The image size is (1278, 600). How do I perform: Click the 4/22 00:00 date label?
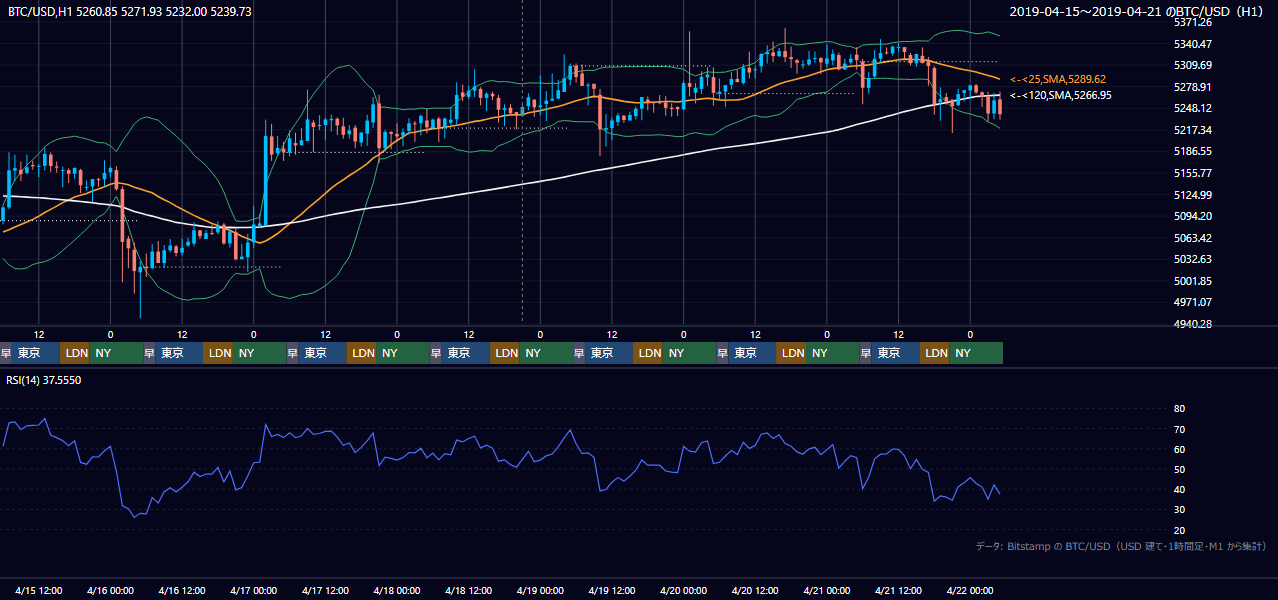pyautogui.click(x=970, y=590)
